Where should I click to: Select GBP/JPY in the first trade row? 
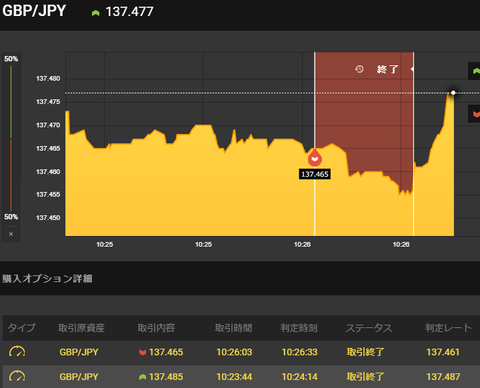point(79,352)
